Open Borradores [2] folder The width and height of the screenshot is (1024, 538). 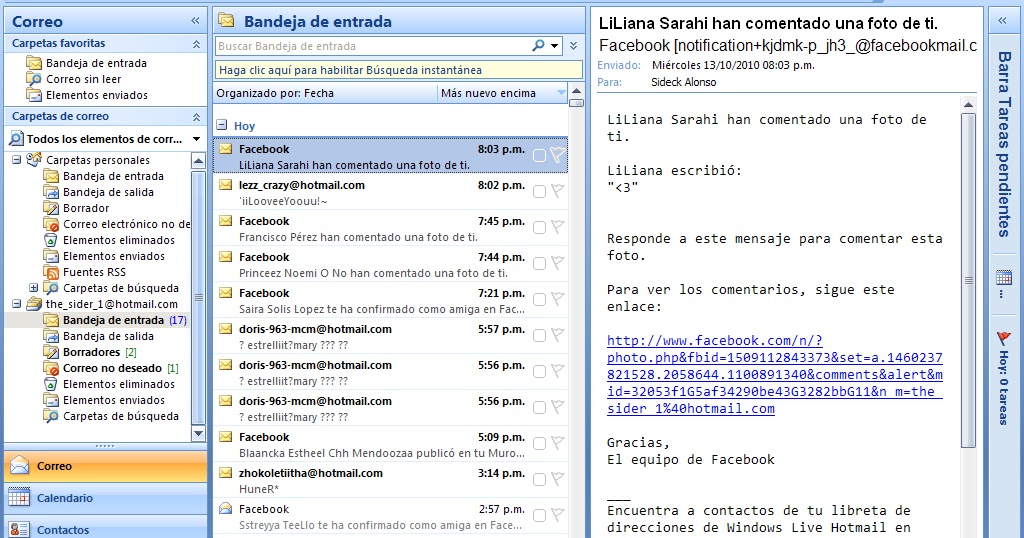90,352
